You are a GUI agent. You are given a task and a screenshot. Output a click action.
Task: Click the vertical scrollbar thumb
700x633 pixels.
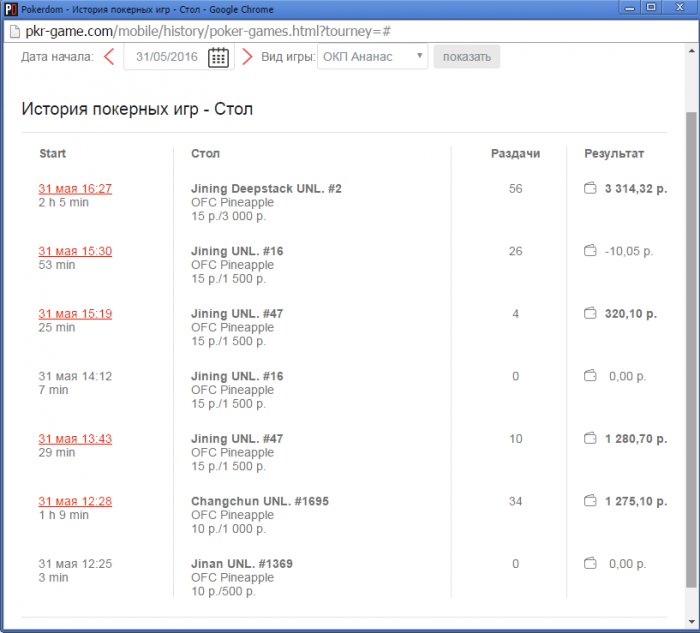tap(691, 350)
